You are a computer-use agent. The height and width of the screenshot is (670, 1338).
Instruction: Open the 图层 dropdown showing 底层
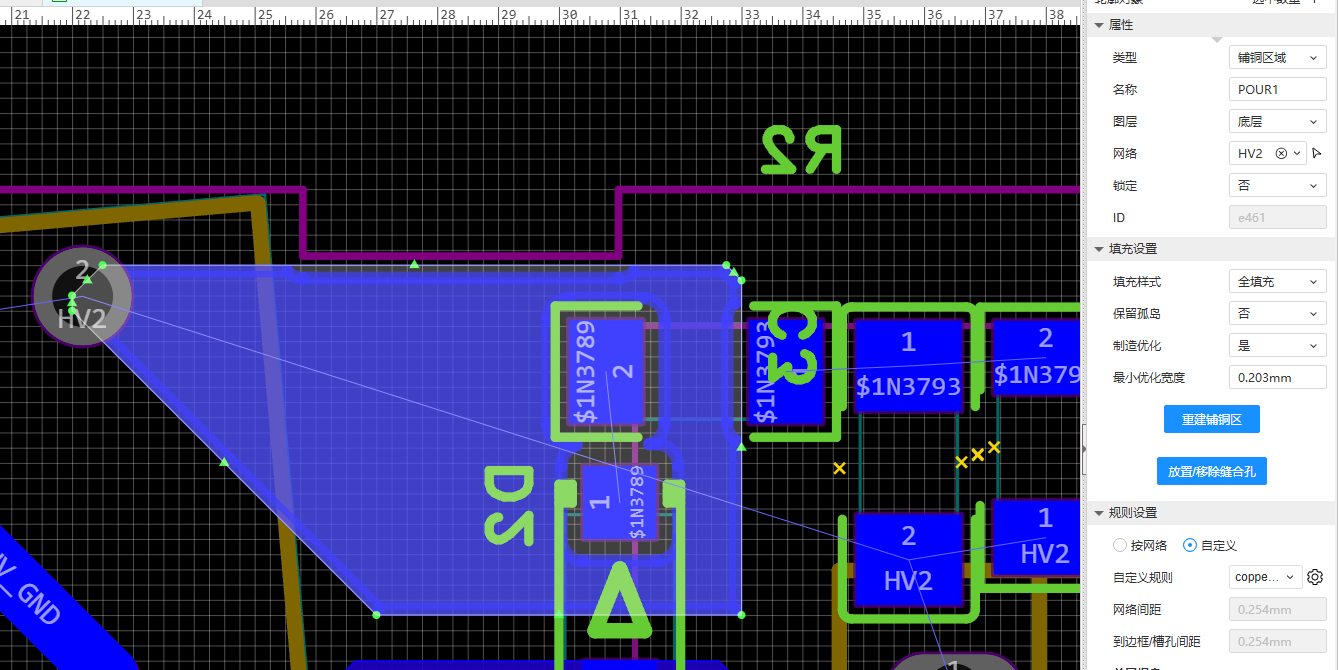coord(1277,122)
